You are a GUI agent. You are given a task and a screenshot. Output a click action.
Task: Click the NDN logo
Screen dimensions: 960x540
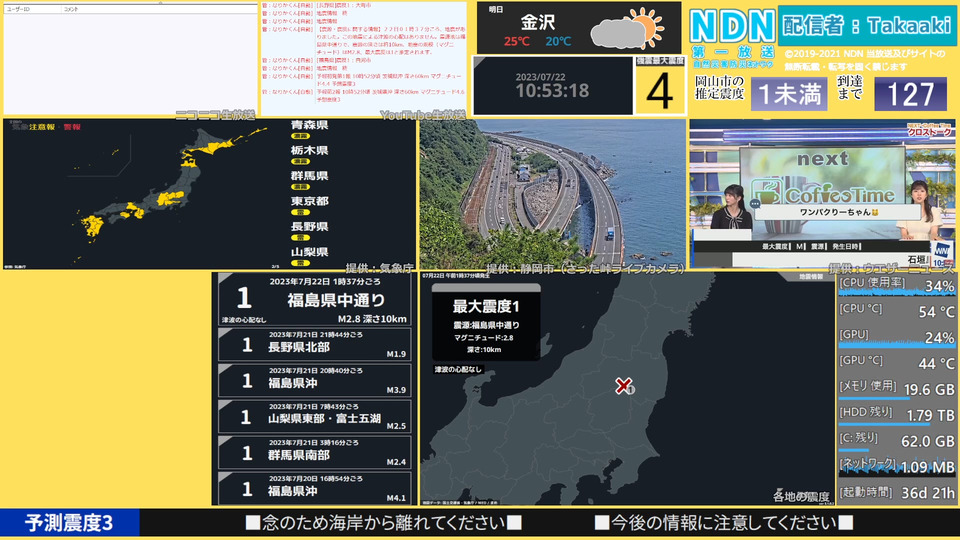(732, 27)
